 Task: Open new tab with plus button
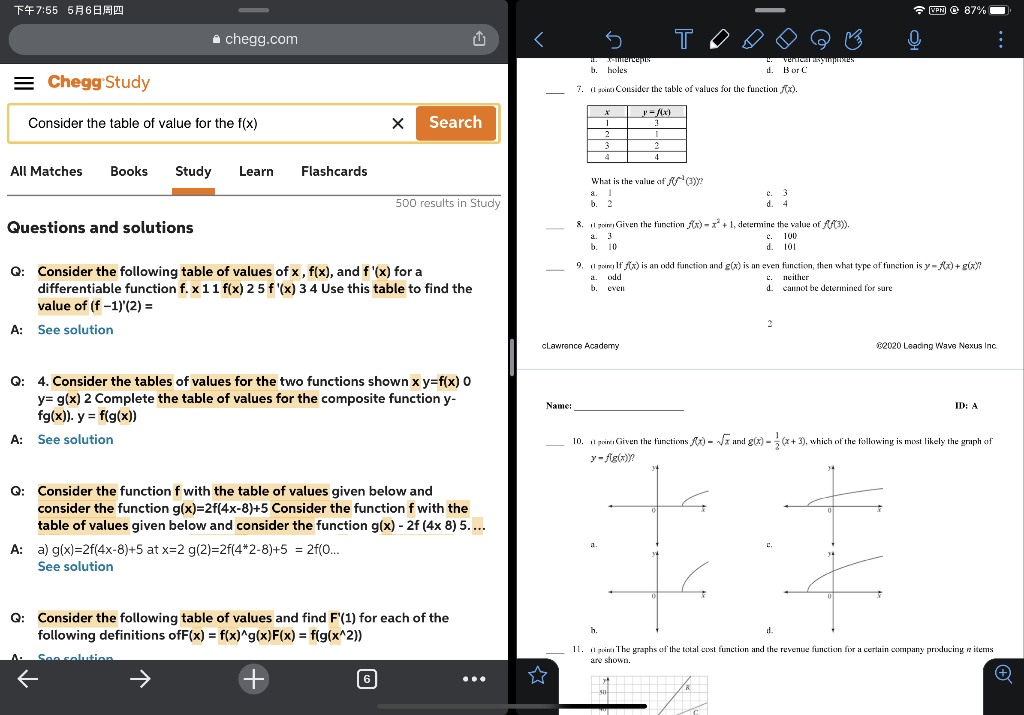pyautogui.click(x=253, y=679)
